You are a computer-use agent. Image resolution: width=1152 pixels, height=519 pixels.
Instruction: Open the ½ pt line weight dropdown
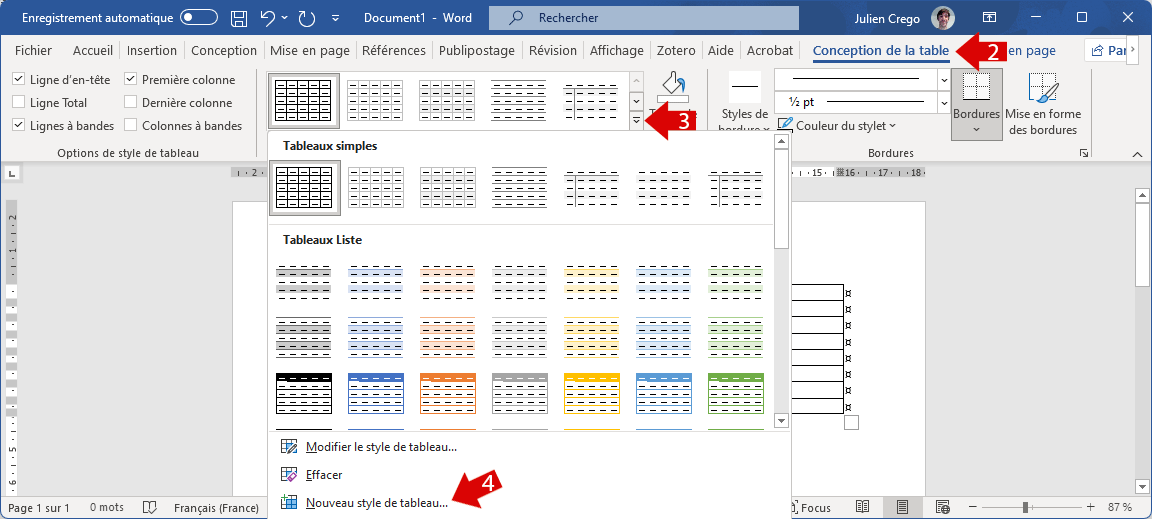(x=943, y=102)
